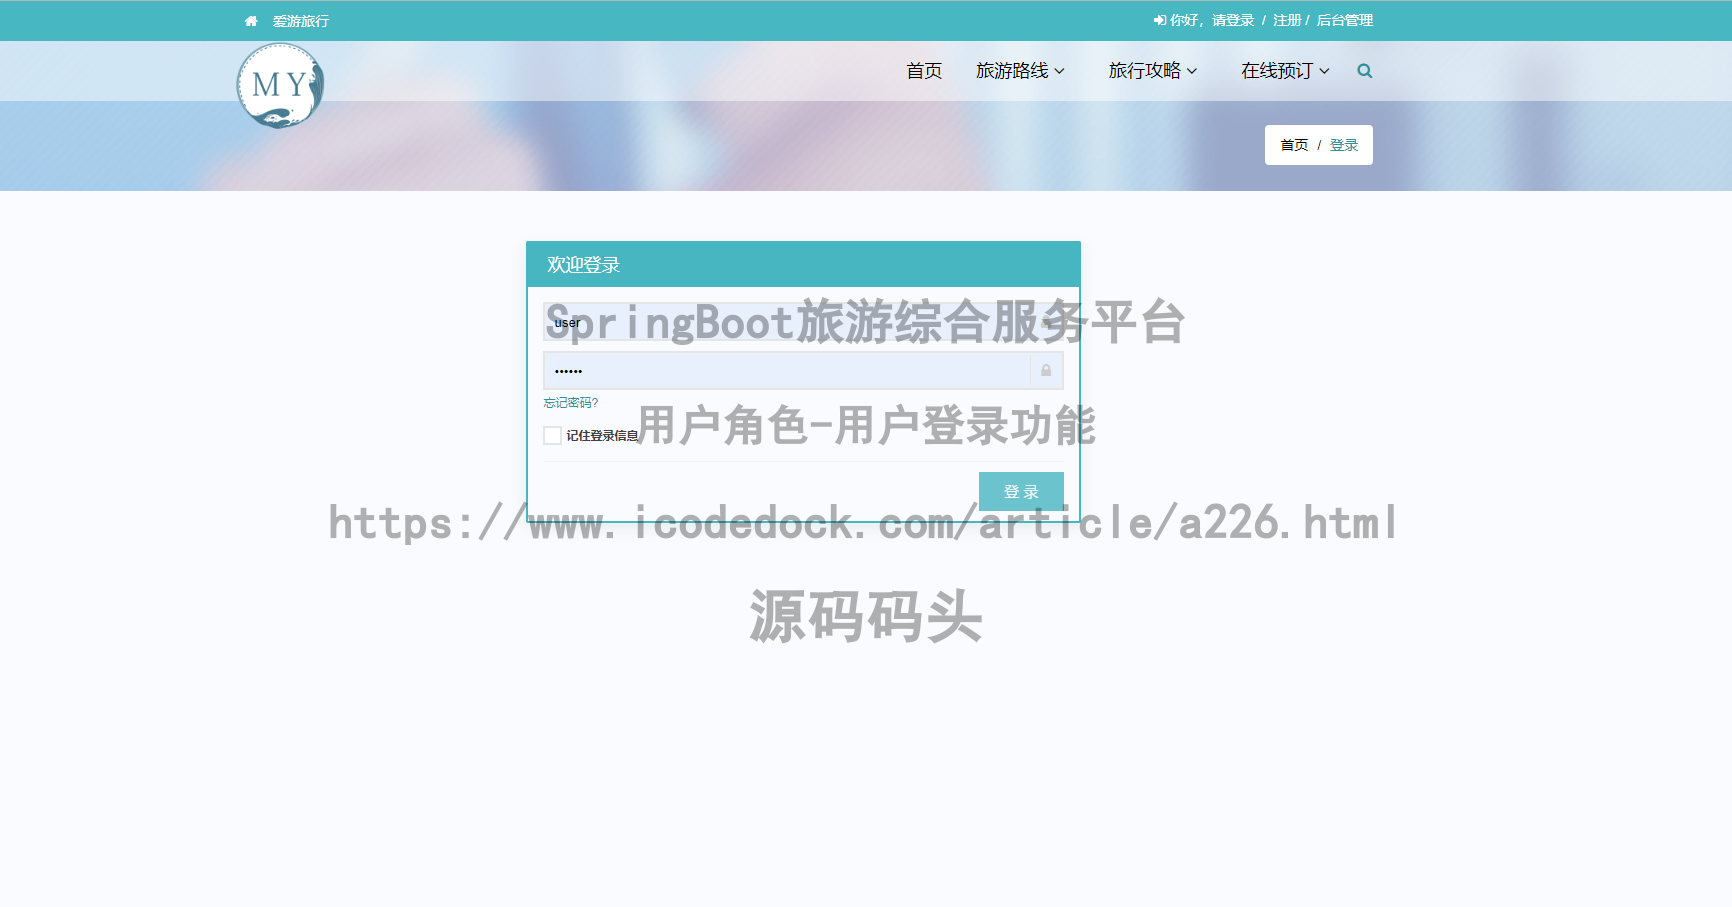Select 登录 in the breadcrumb box
This screenshot has height=907, width=1732.
1345,144
